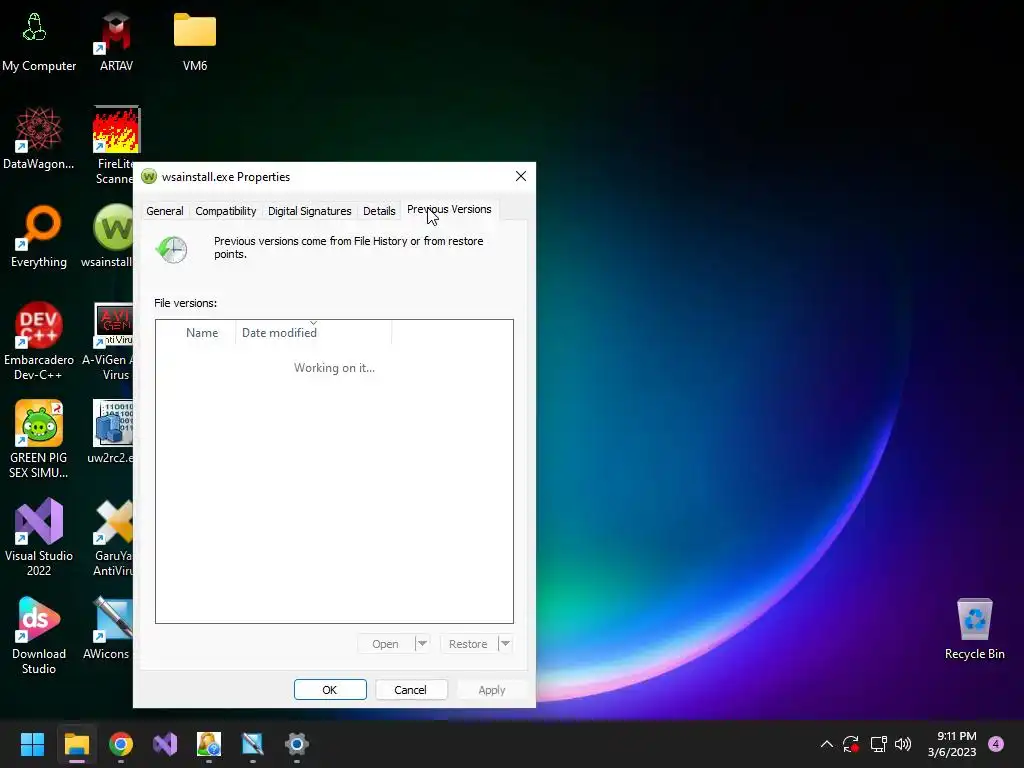Select the FireLite Scanner desktop icon
The height and width of the screenshot is (768, 1024).
(115, 145)
